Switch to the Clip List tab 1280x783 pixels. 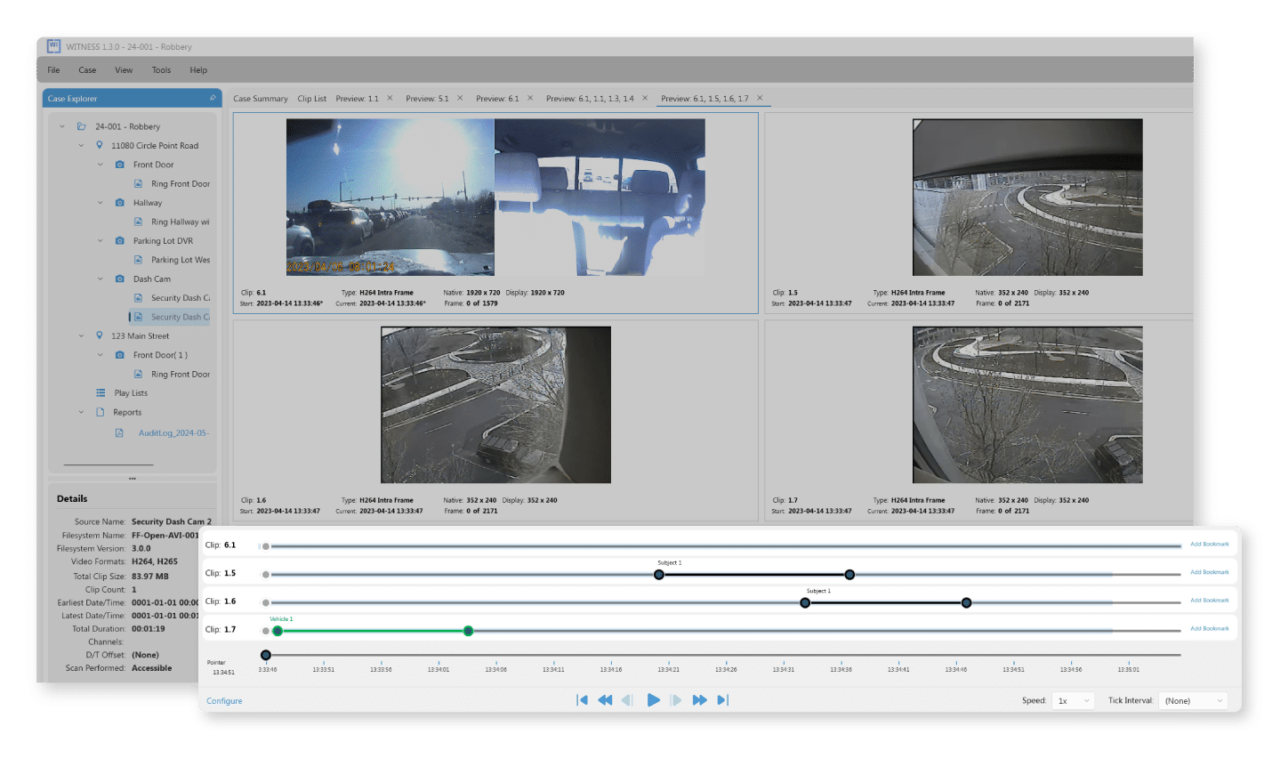tap(311, 98)
